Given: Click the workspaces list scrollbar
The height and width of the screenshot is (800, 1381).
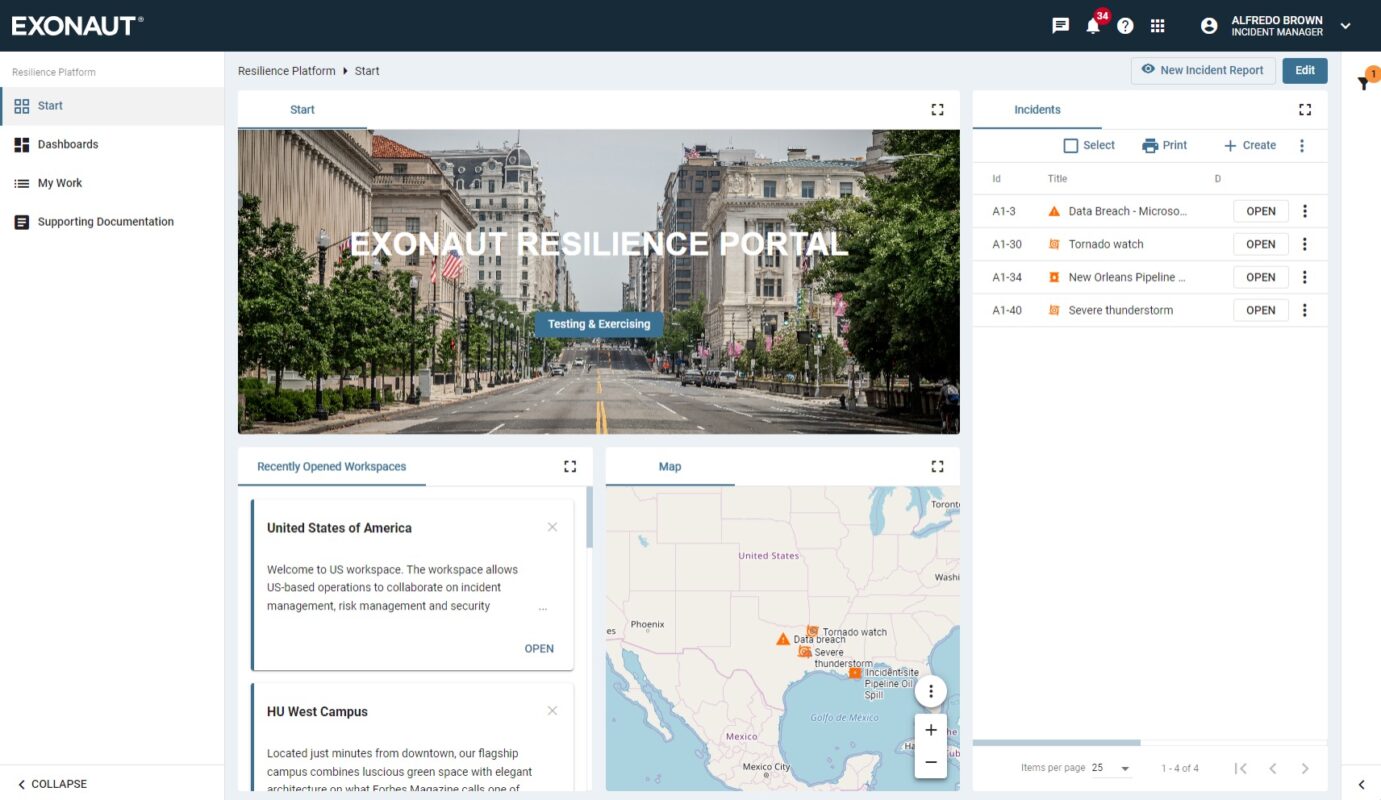Looking at the screenshot, I should 589,518.
